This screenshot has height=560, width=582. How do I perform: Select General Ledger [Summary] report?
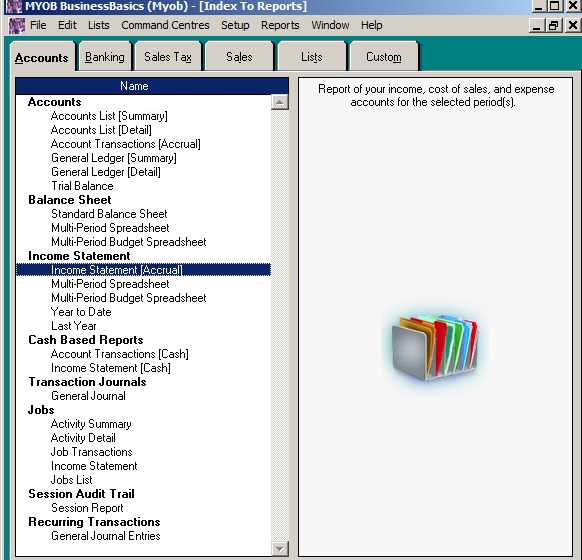coord(114,158)
